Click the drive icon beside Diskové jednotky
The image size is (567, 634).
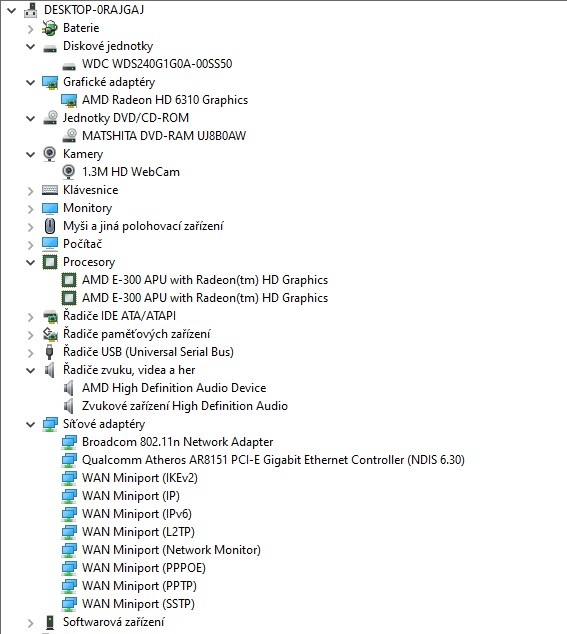[50, 48]
